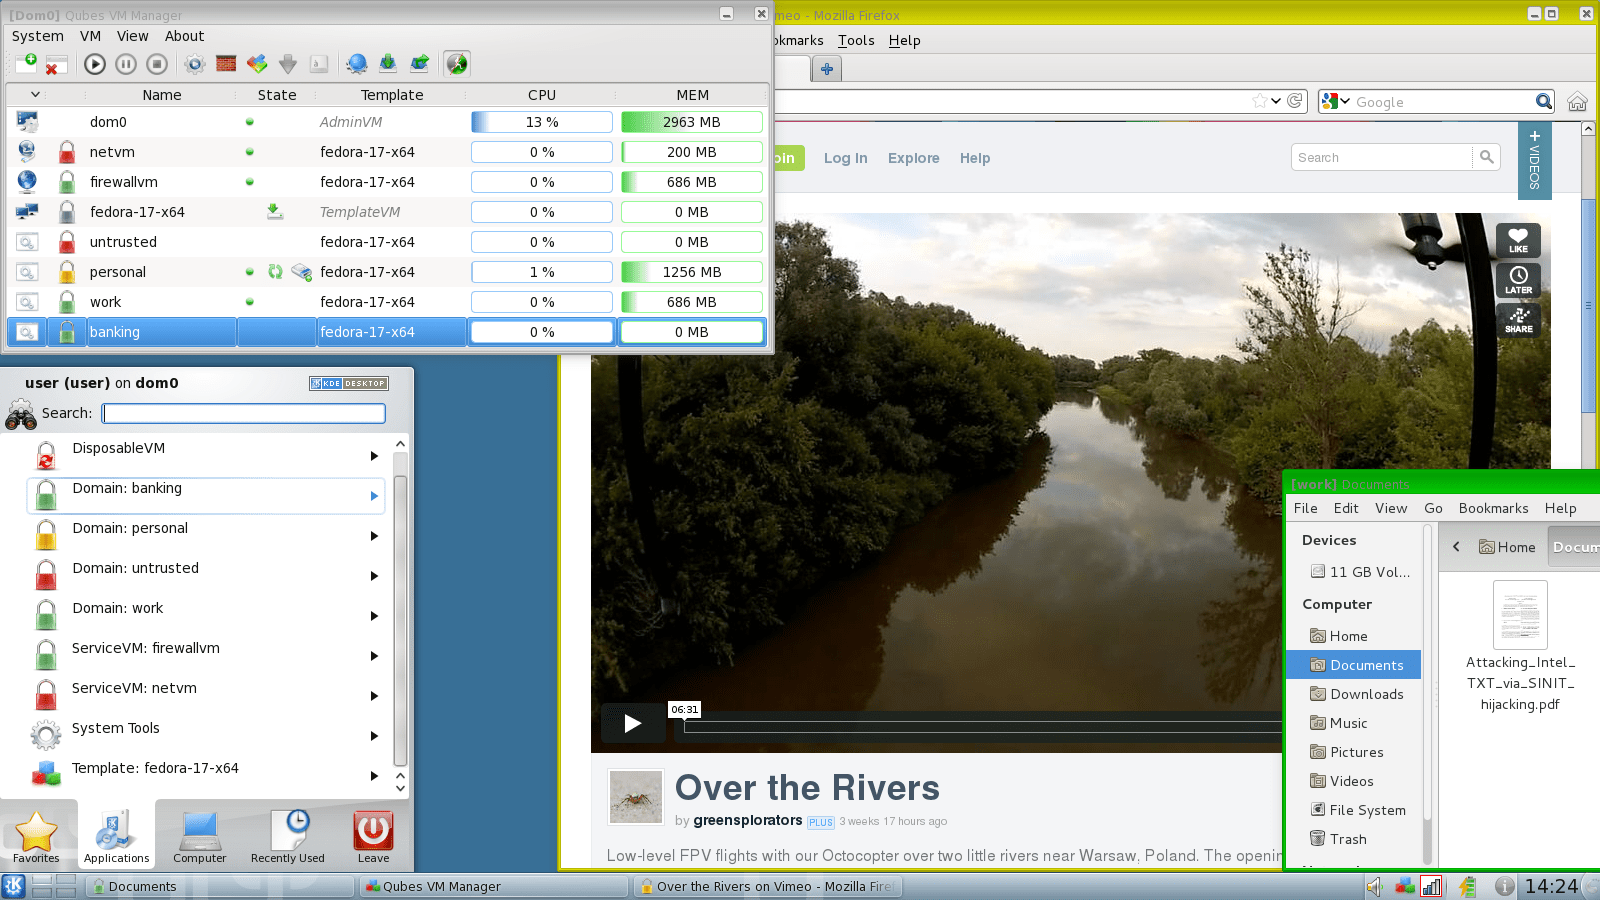The image size is (1600, 900).
Task: Remove the selected banking VM
Action: click(x=55, y=63)
